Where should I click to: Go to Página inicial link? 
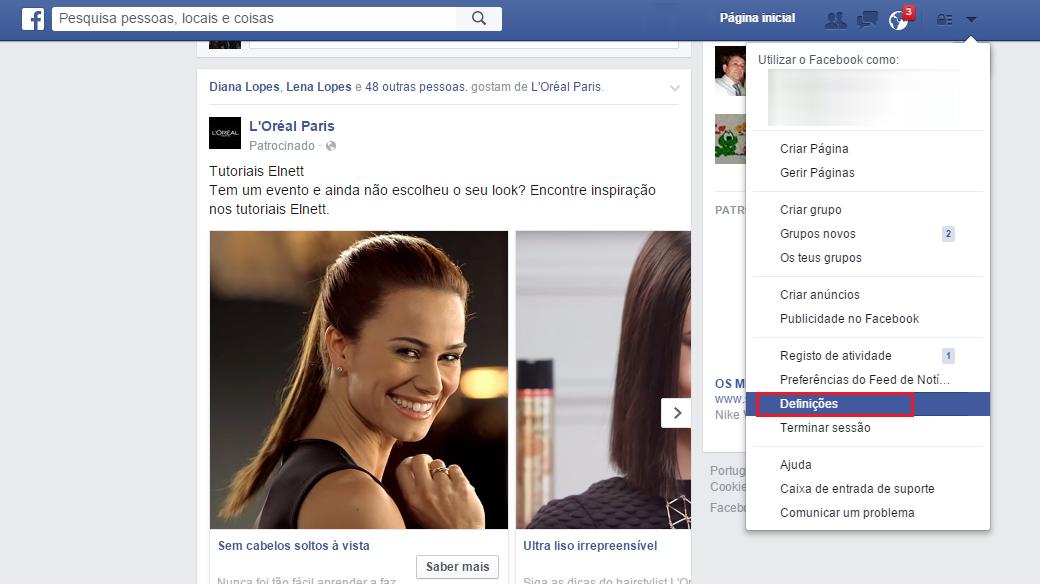point(757,18)
